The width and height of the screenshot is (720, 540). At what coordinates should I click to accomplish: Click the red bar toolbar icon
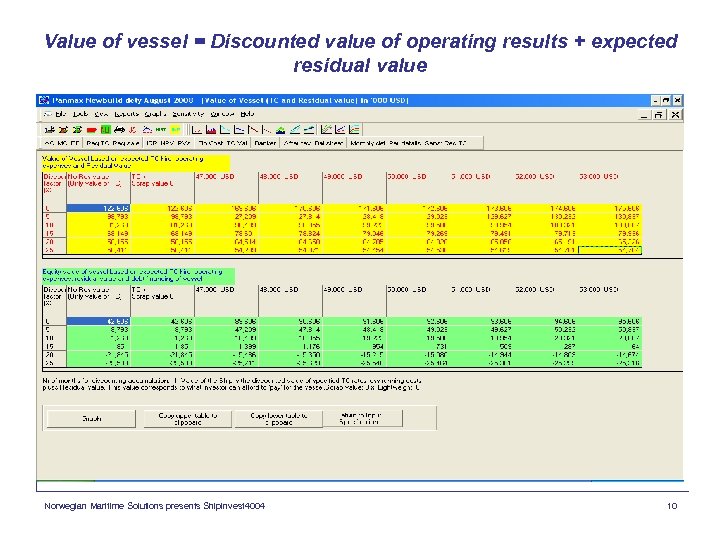click(x=91, y=130)
